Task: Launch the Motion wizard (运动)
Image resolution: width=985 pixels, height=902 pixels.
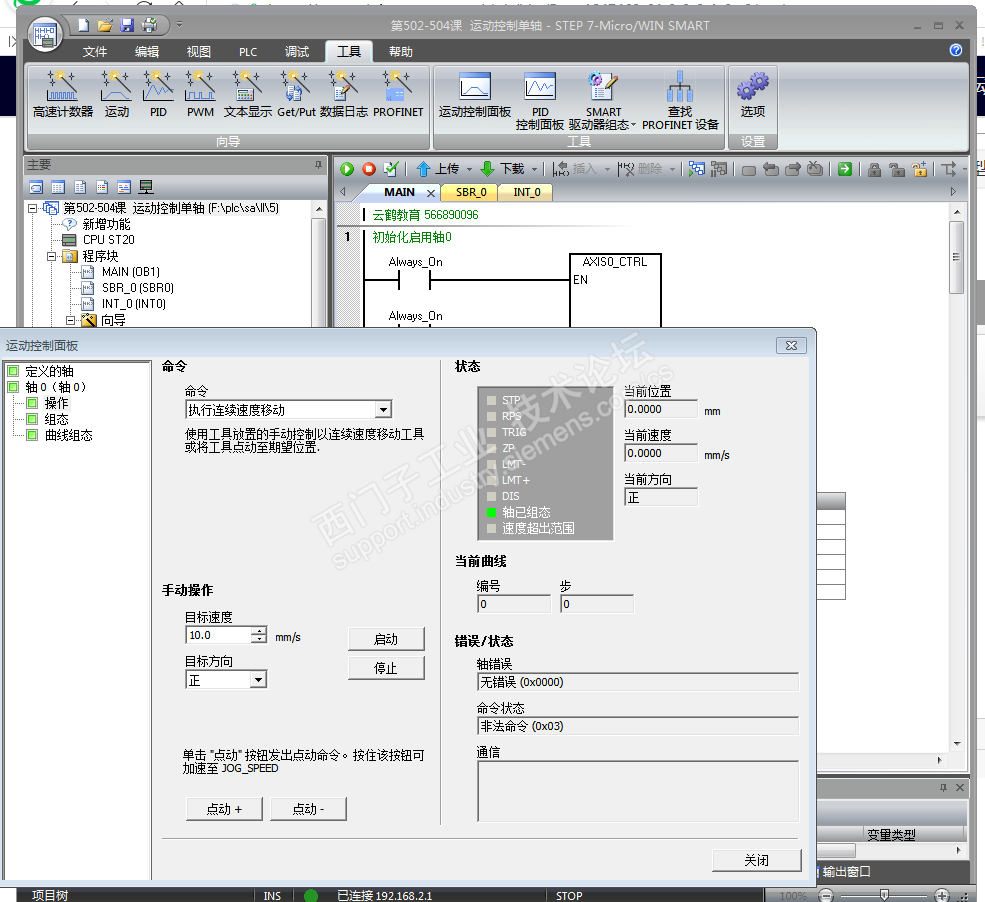Action: point(117,94)
